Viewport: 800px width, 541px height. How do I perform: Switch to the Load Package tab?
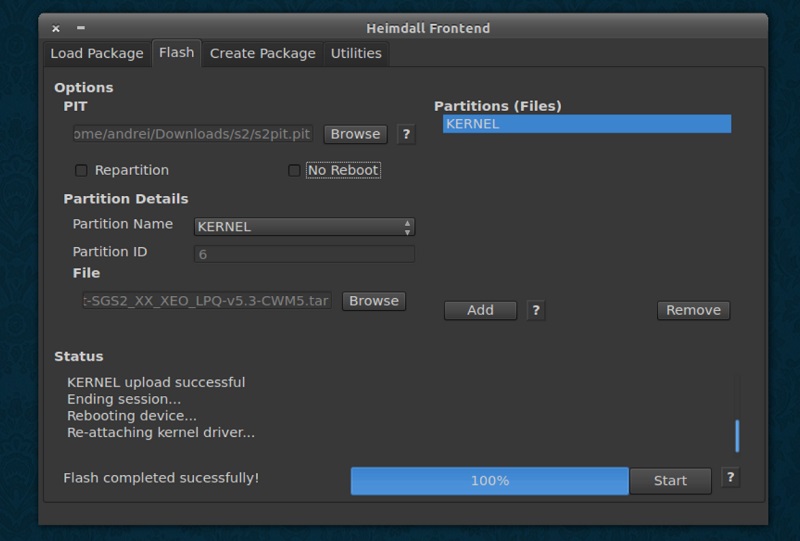tap(97, 53)
